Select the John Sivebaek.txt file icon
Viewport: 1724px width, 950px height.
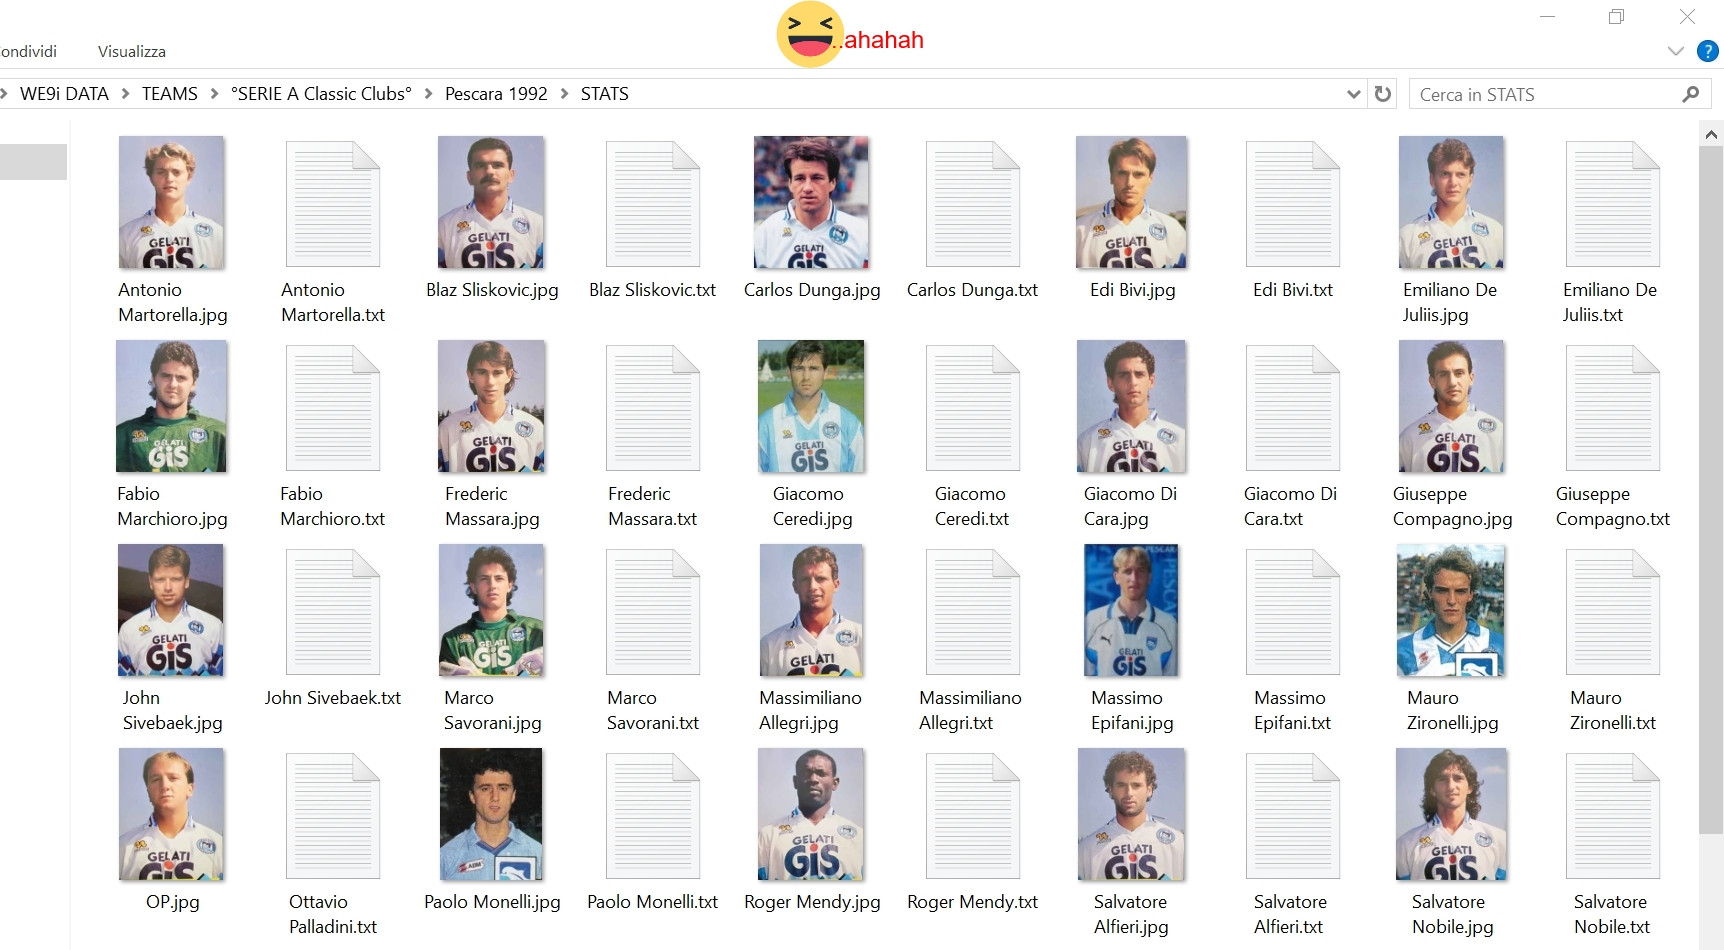333,612
